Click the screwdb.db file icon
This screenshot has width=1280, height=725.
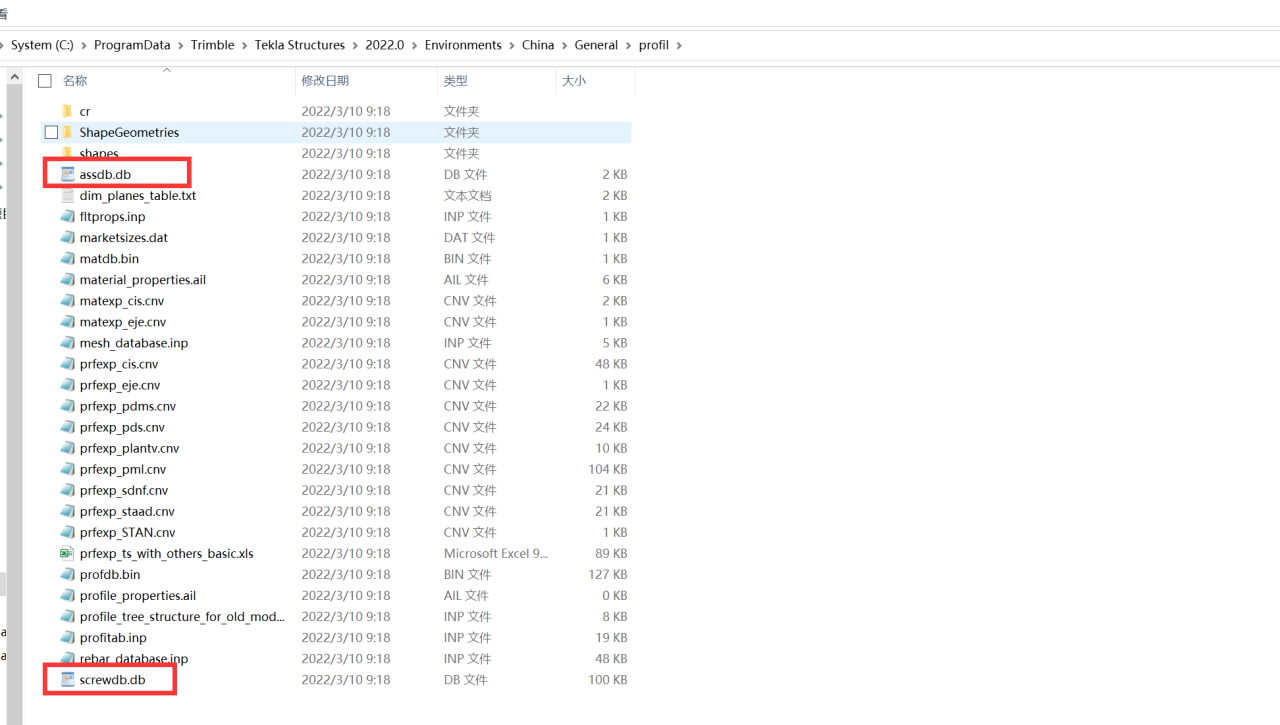(68, 680)
